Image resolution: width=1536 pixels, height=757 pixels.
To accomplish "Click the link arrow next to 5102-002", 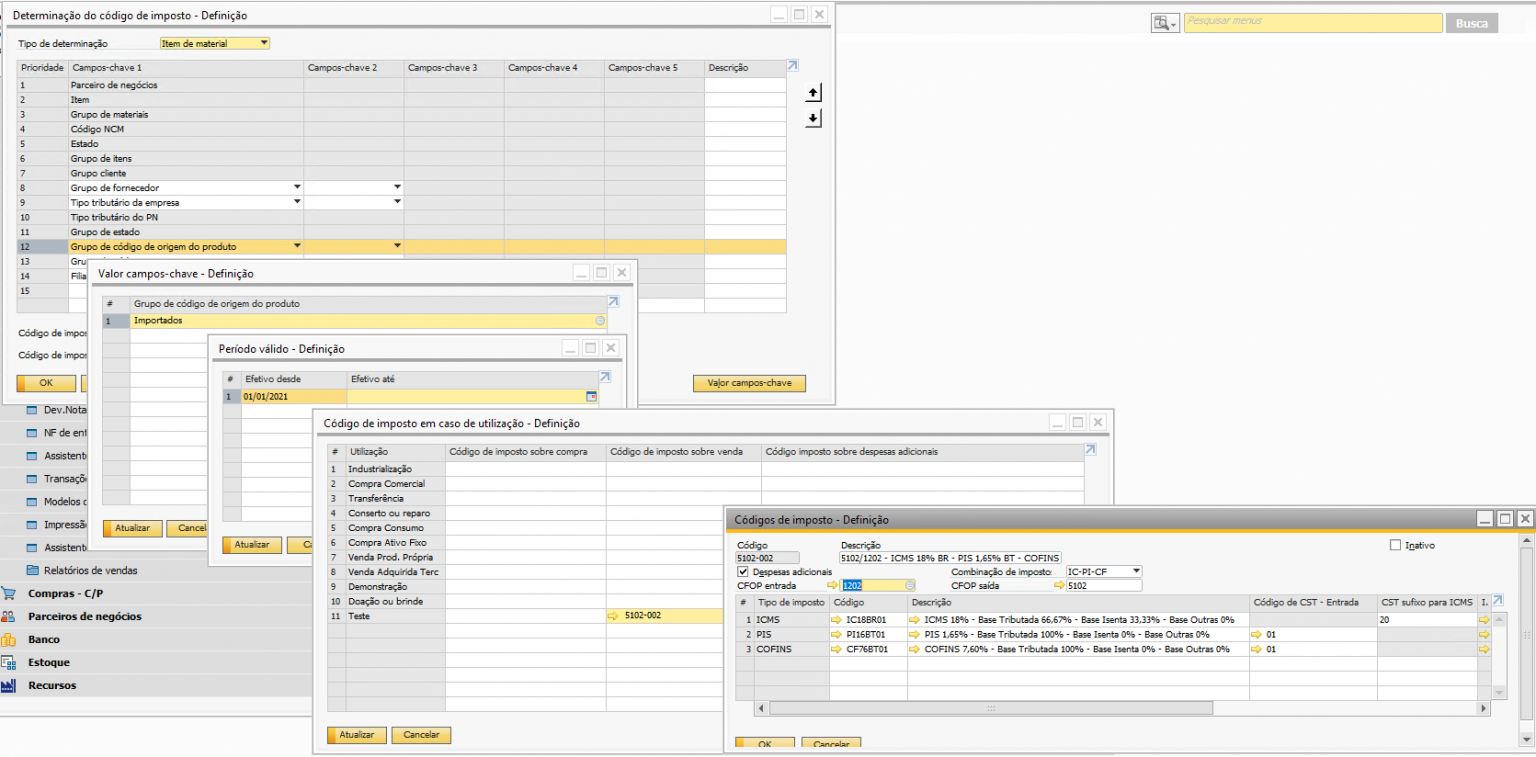I will point(612,617).
